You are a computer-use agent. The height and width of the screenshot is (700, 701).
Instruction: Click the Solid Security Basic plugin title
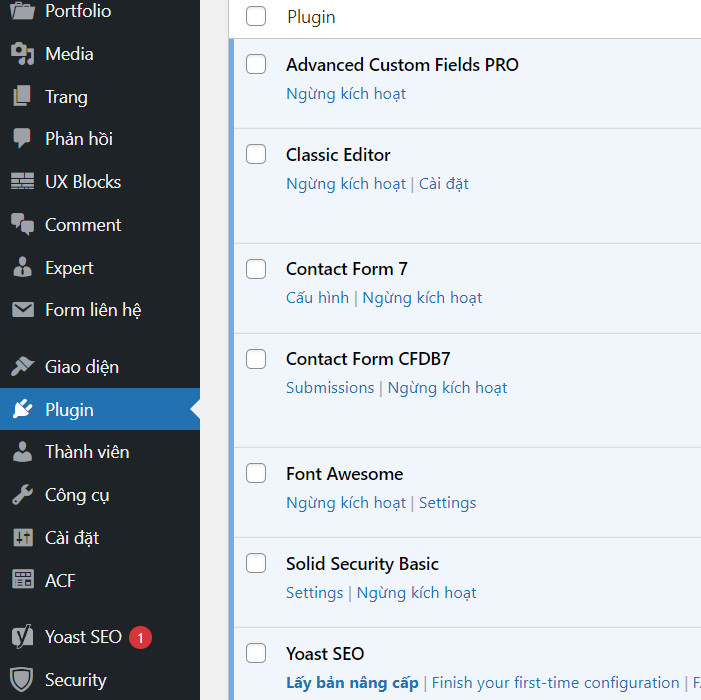tap(362, 564)
